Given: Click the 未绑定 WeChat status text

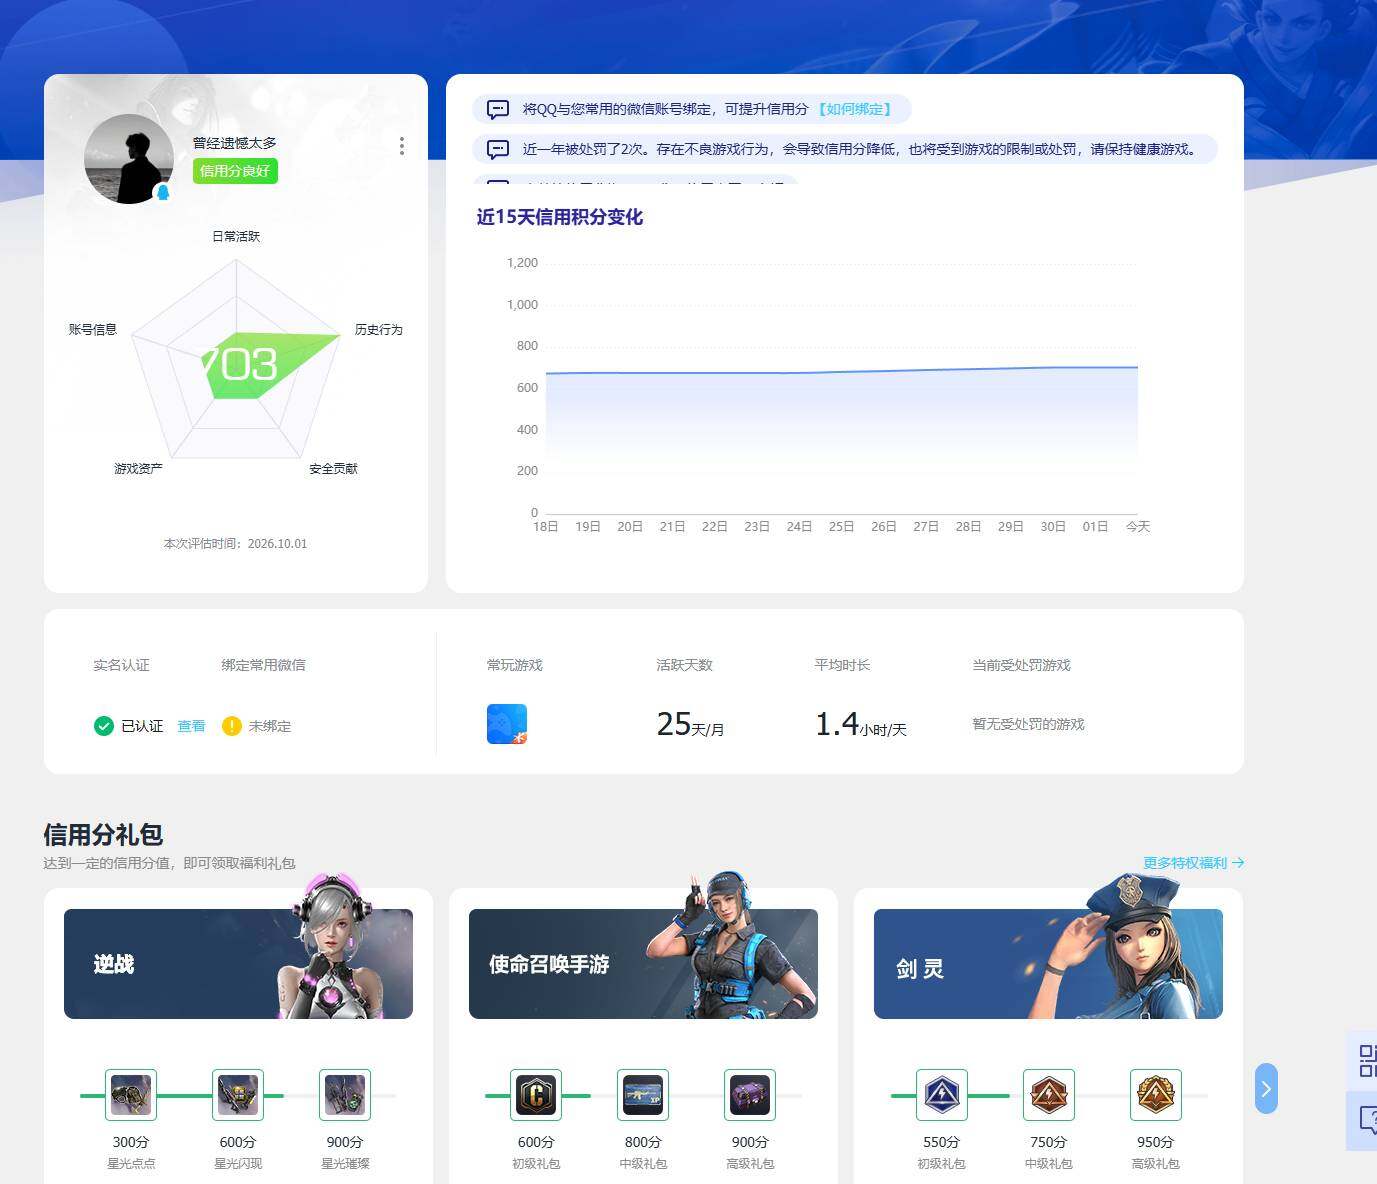Looking at the screenshot, I should pyautogui.click(x=270, y=726).
